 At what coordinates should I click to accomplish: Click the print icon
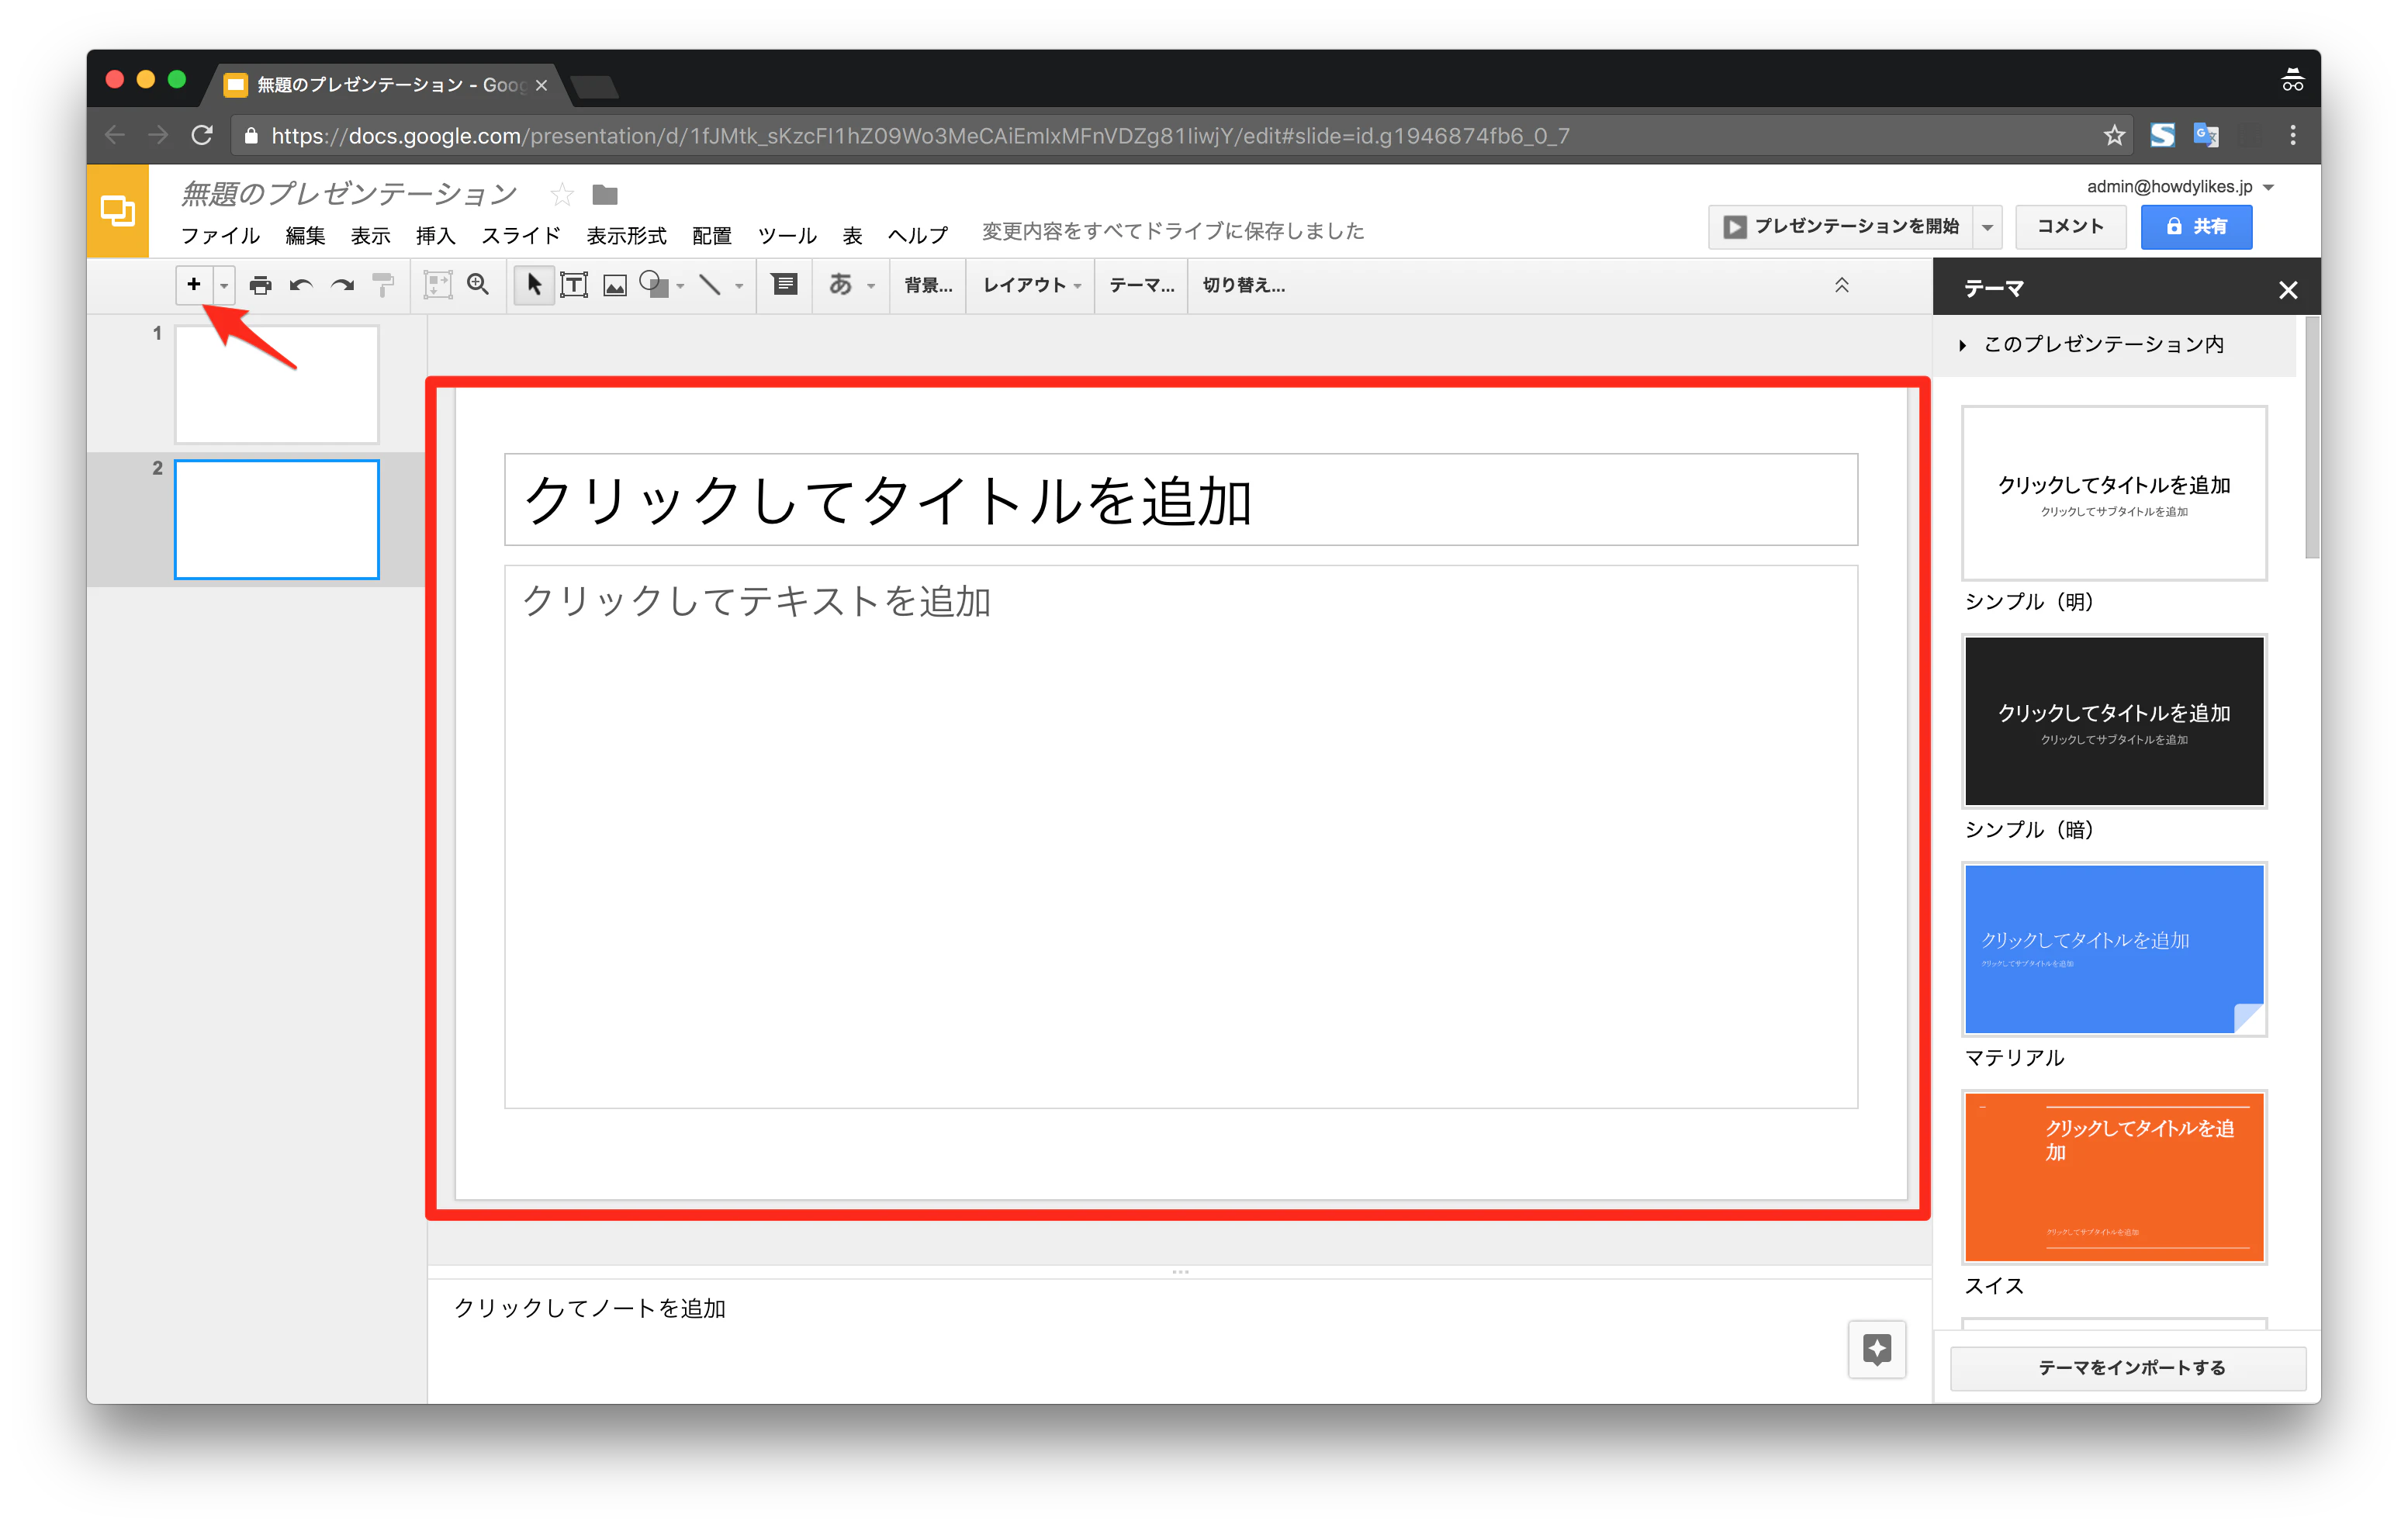pyautogui.click(x=260, y=285)
